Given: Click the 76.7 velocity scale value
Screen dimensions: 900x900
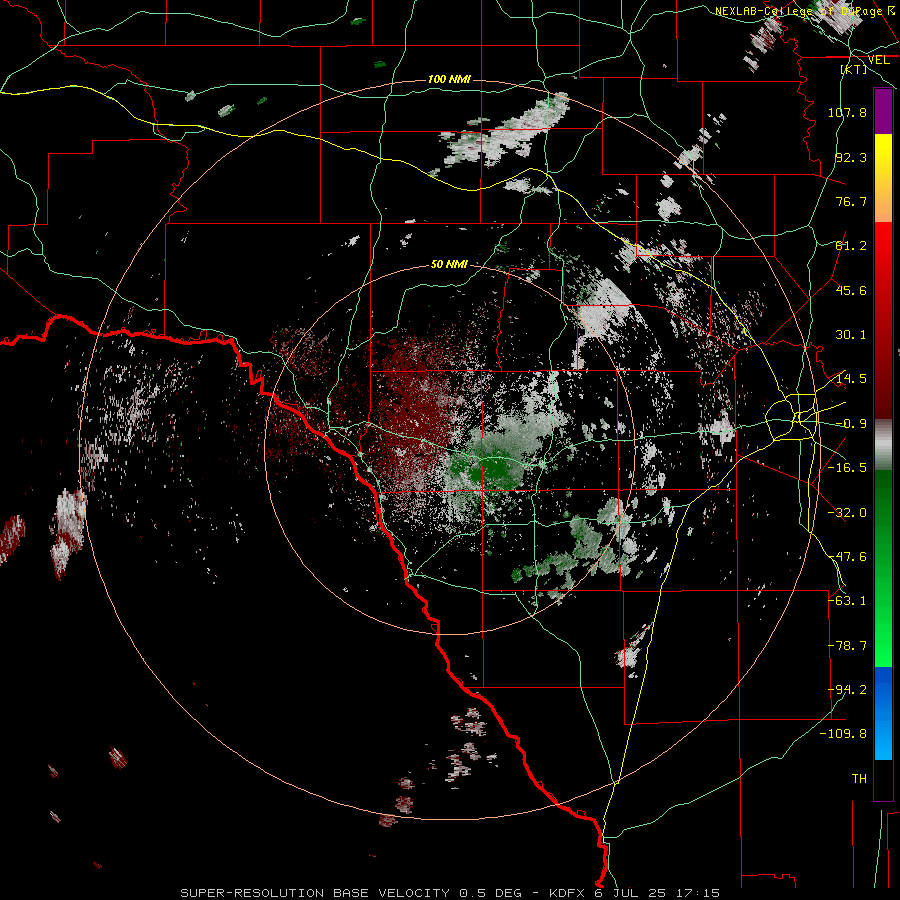Looking at the screenshot, I should (851, 201).
